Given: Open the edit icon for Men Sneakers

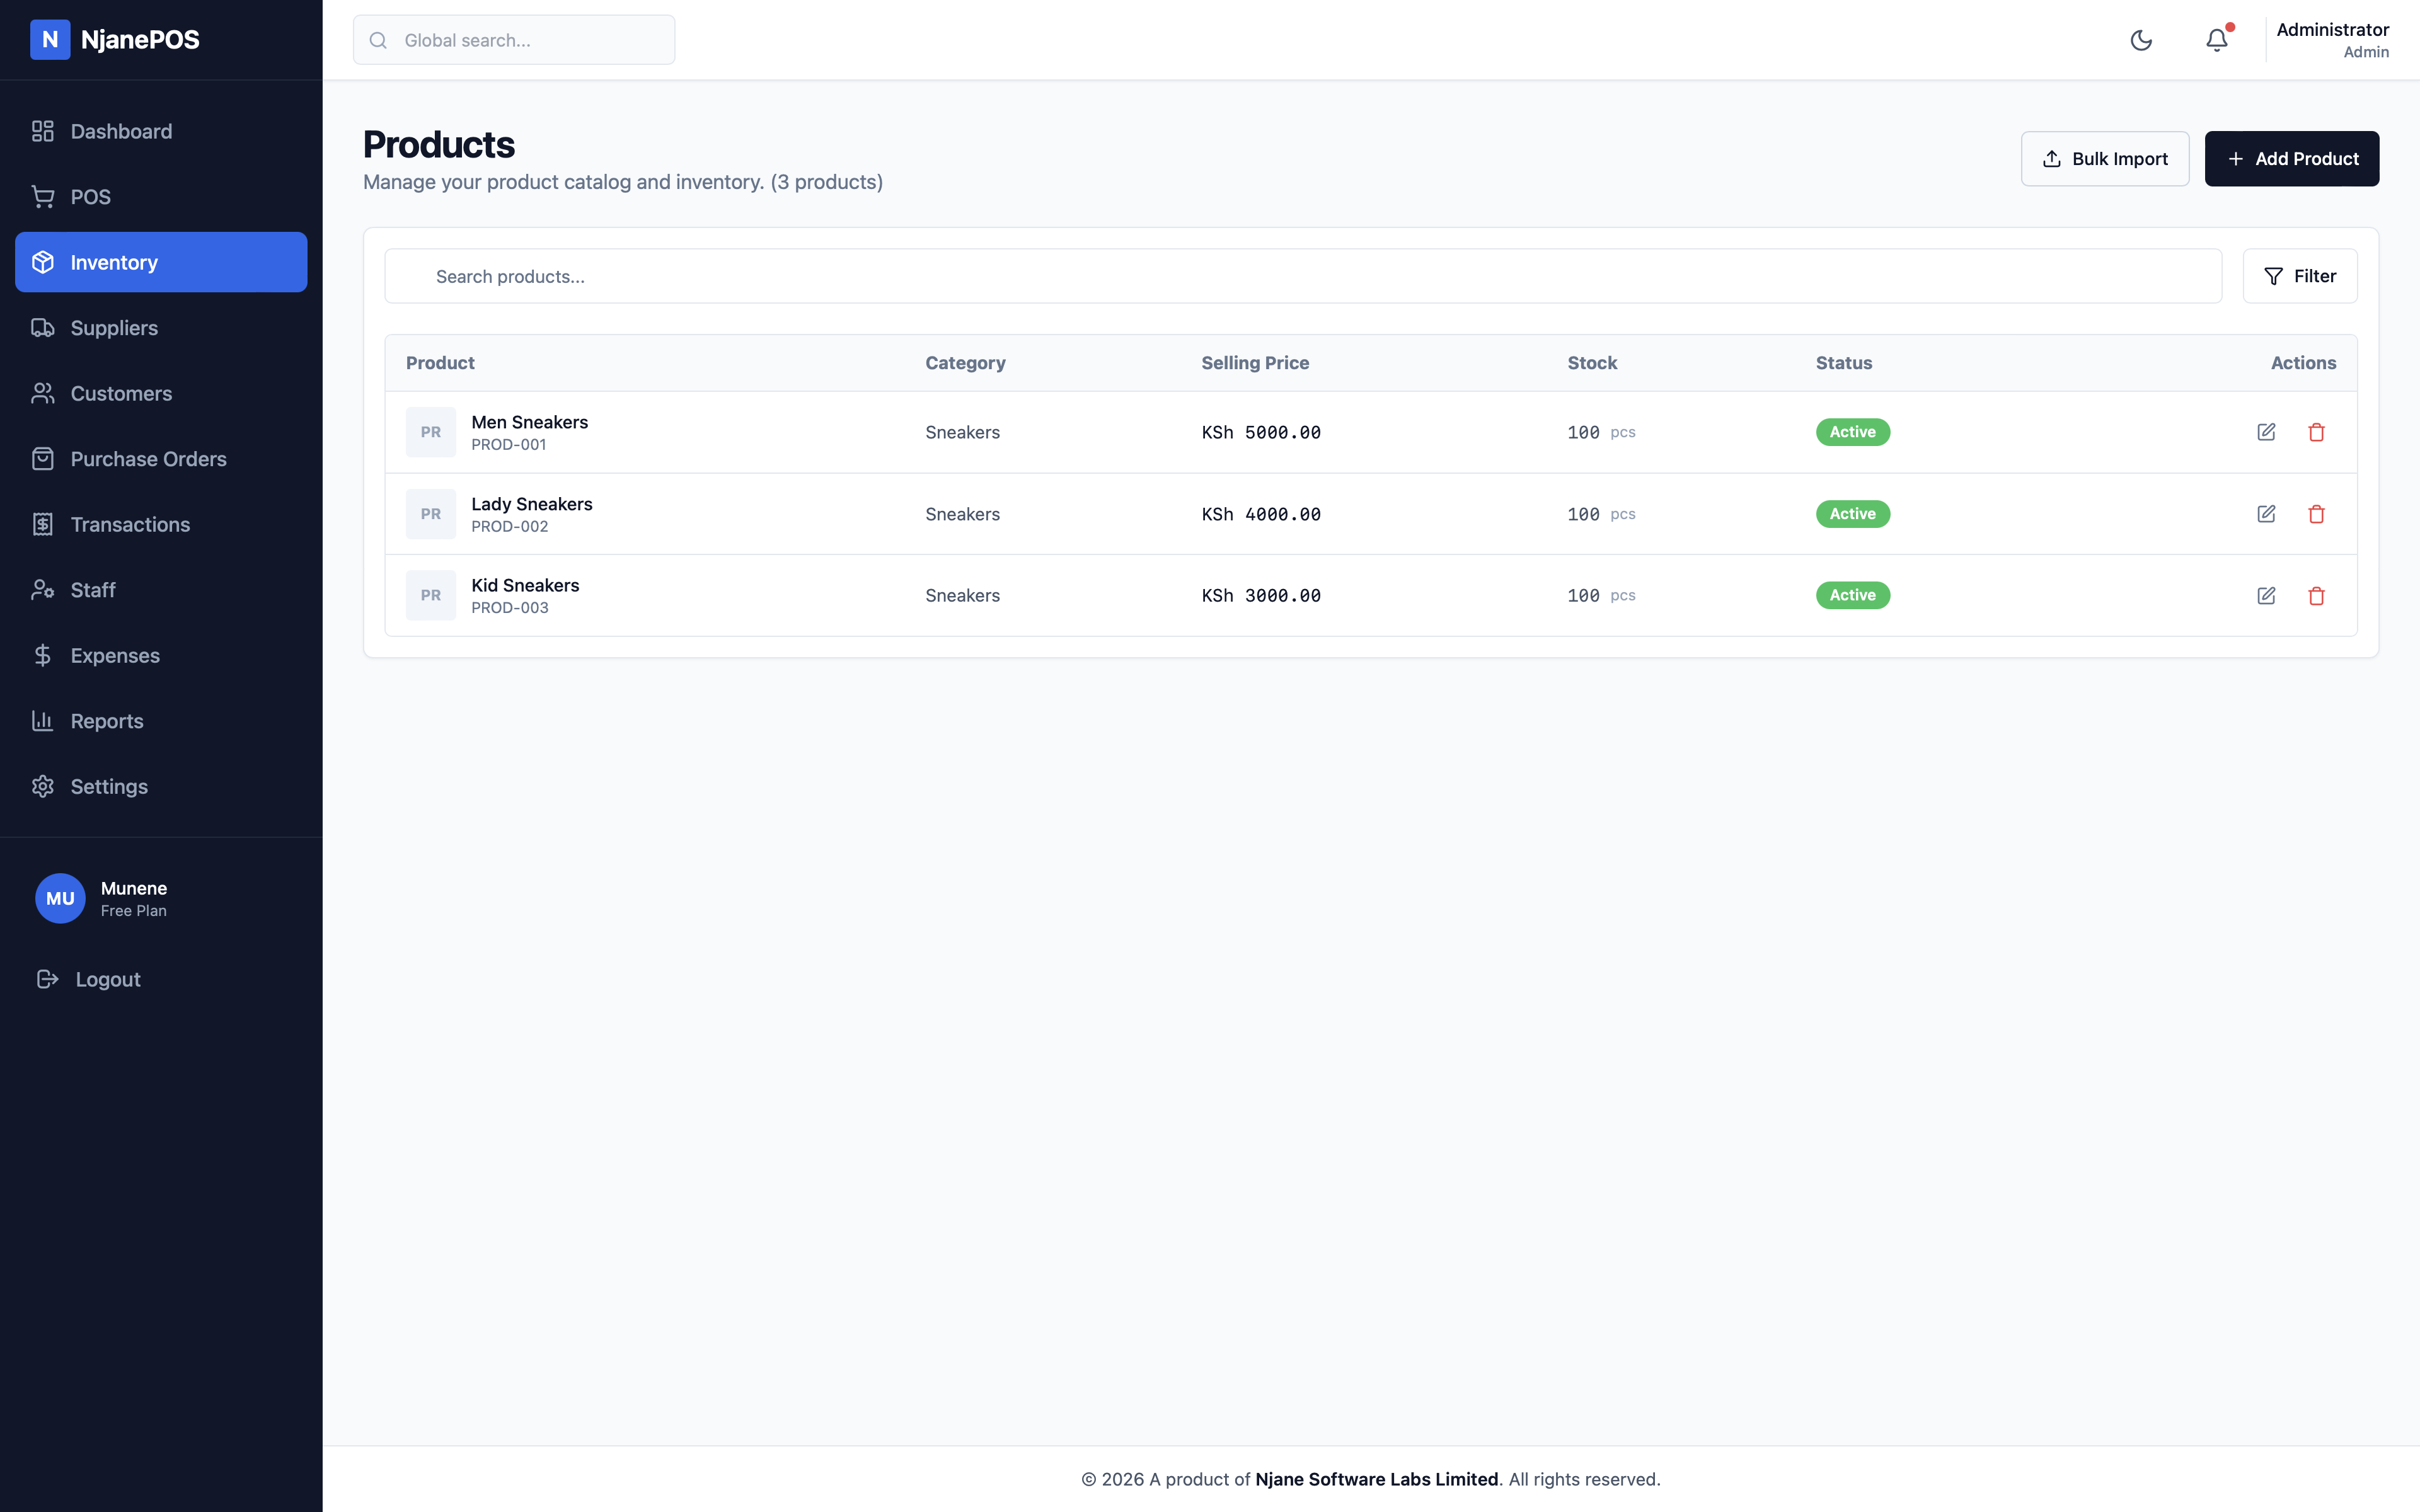Looking at the screenshot, I should 2267,432.
